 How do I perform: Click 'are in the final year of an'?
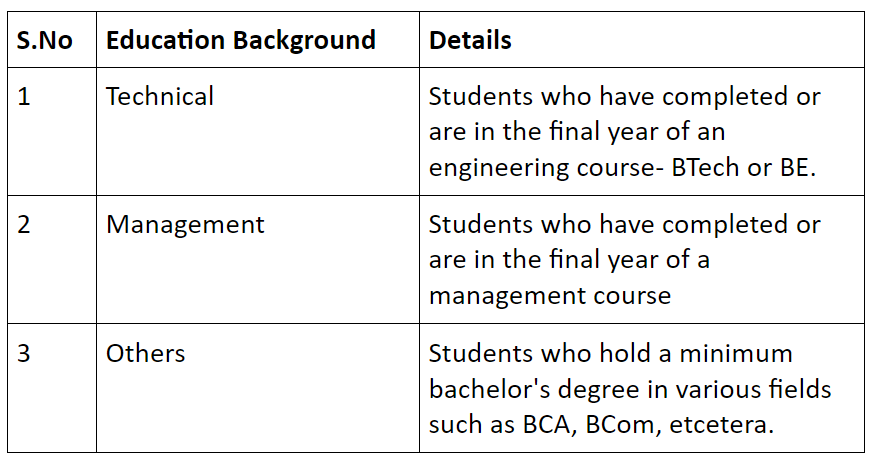tap(577, 132)
